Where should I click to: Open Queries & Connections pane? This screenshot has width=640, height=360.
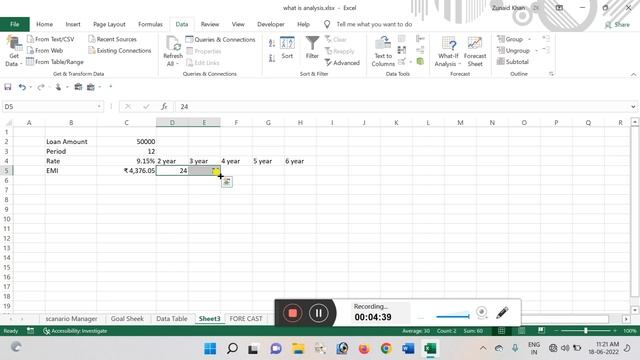pos(220,39)
